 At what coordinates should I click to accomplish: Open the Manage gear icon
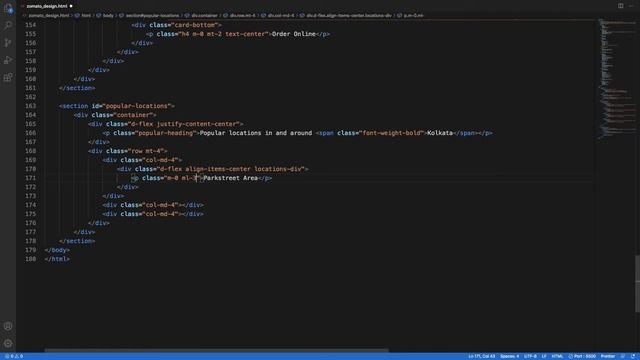coord(8,343)
